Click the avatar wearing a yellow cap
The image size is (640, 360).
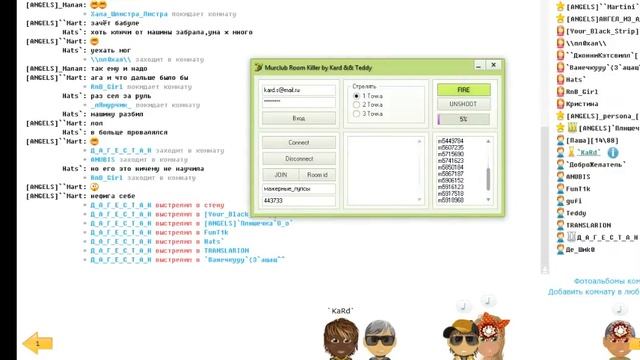[x=461, y=339]
